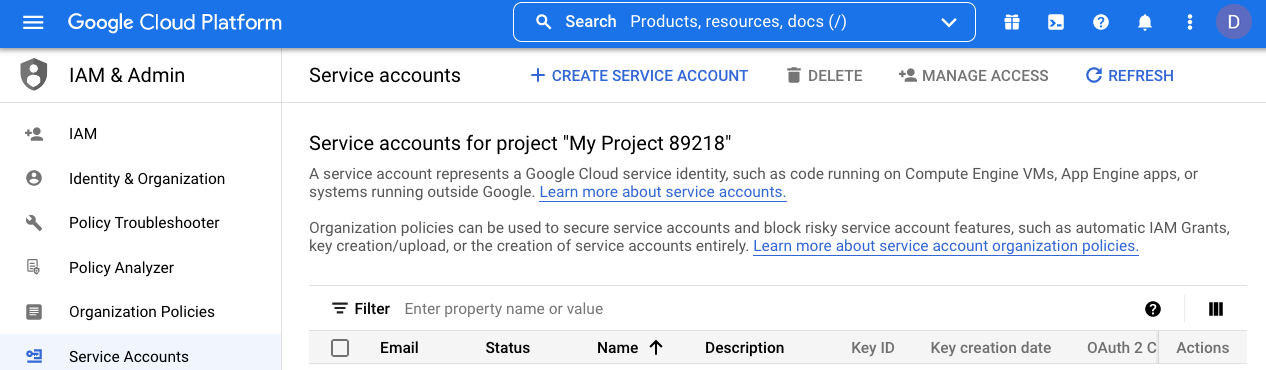The image size is (1266, 370).
Task: Go to Identity & Organization page
Action: [x=147, y=179]
